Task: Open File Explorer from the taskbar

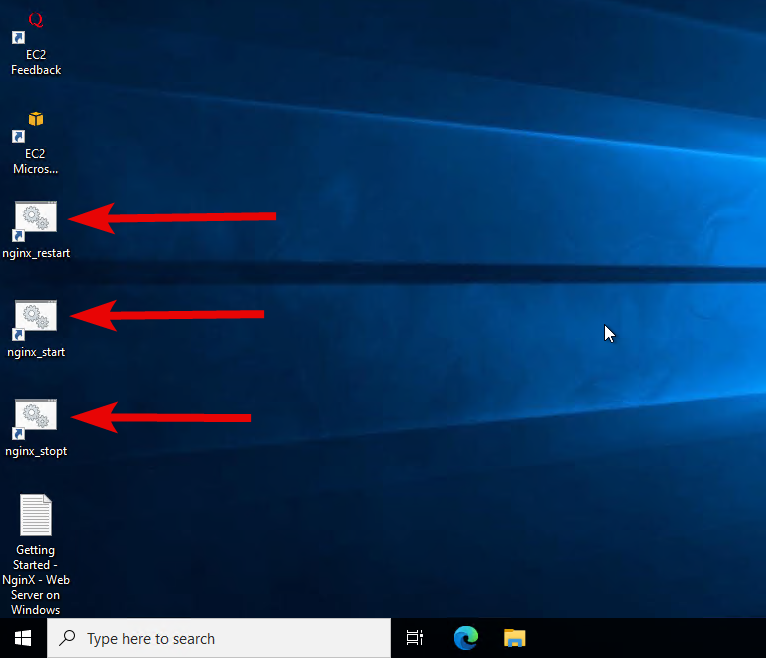Action: [514, 638]
